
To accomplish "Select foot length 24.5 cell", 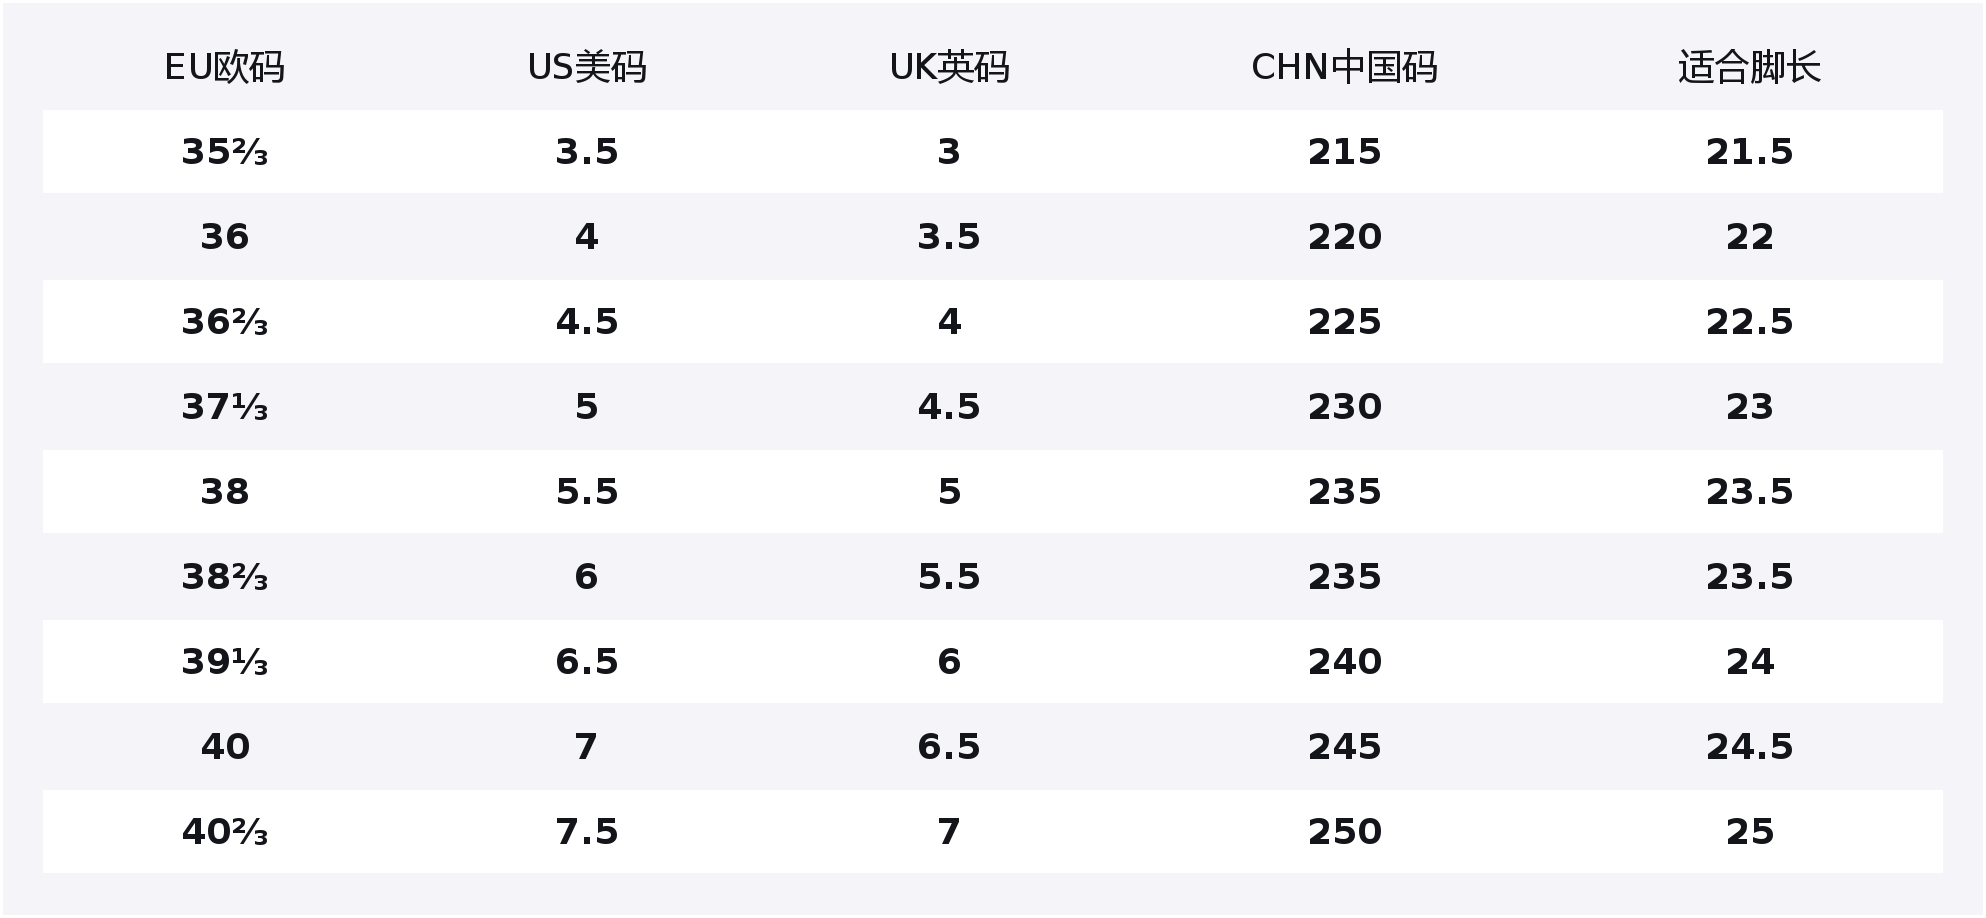I will (1749, 747).
